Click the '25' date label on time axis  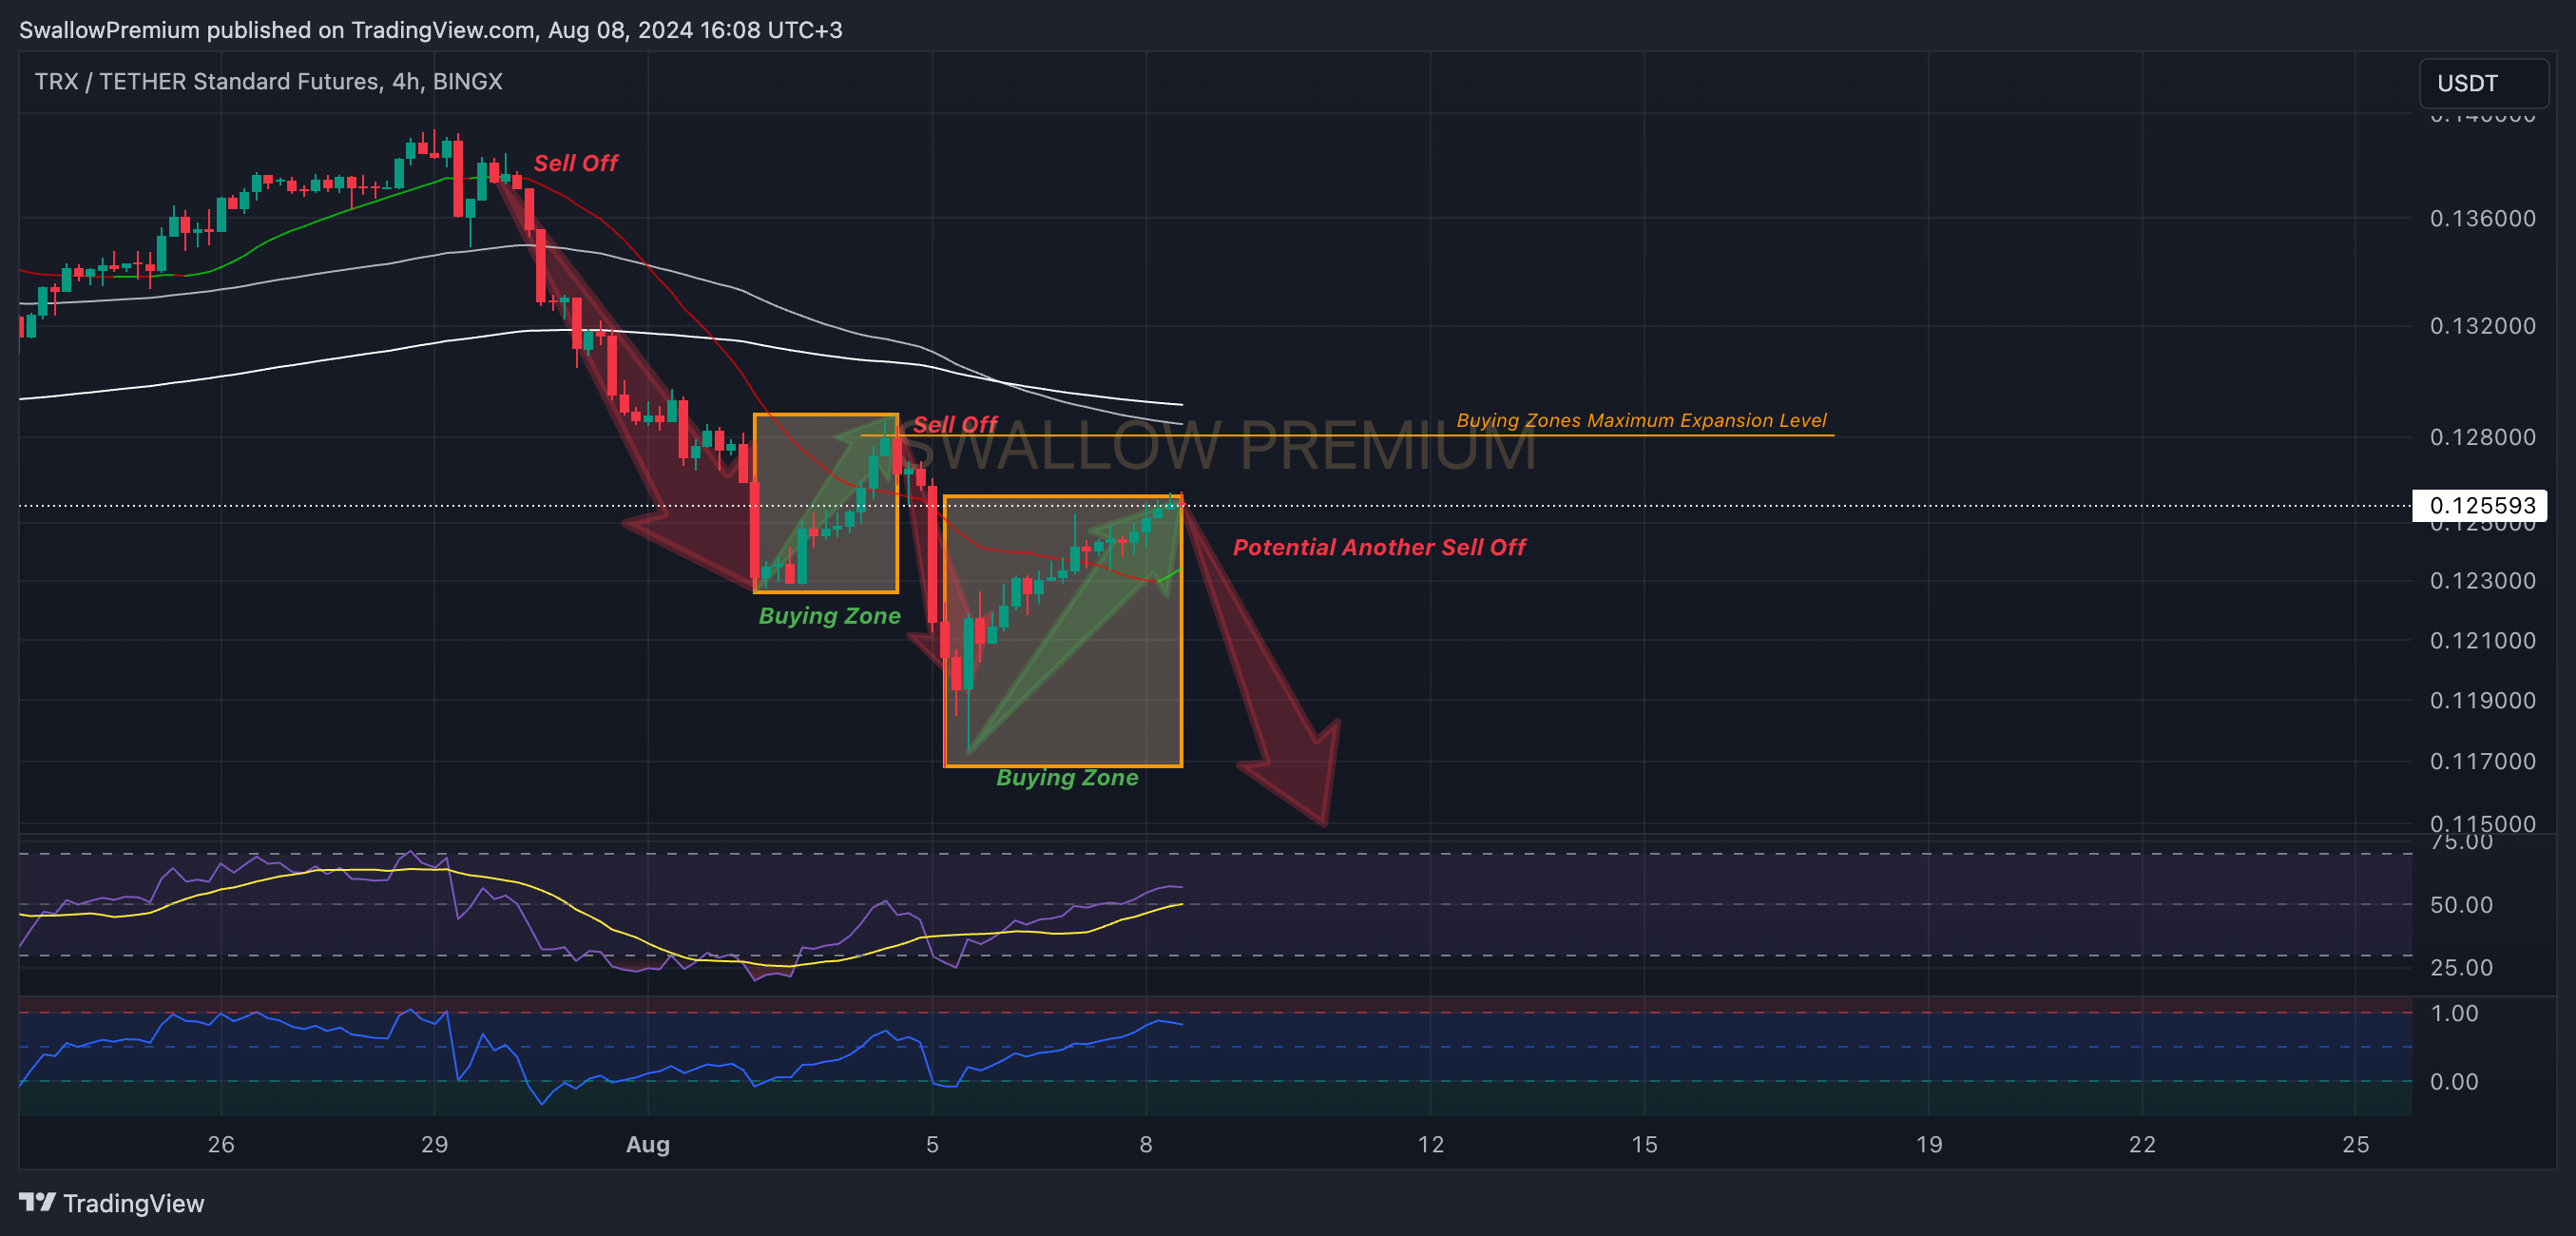2356,1144
